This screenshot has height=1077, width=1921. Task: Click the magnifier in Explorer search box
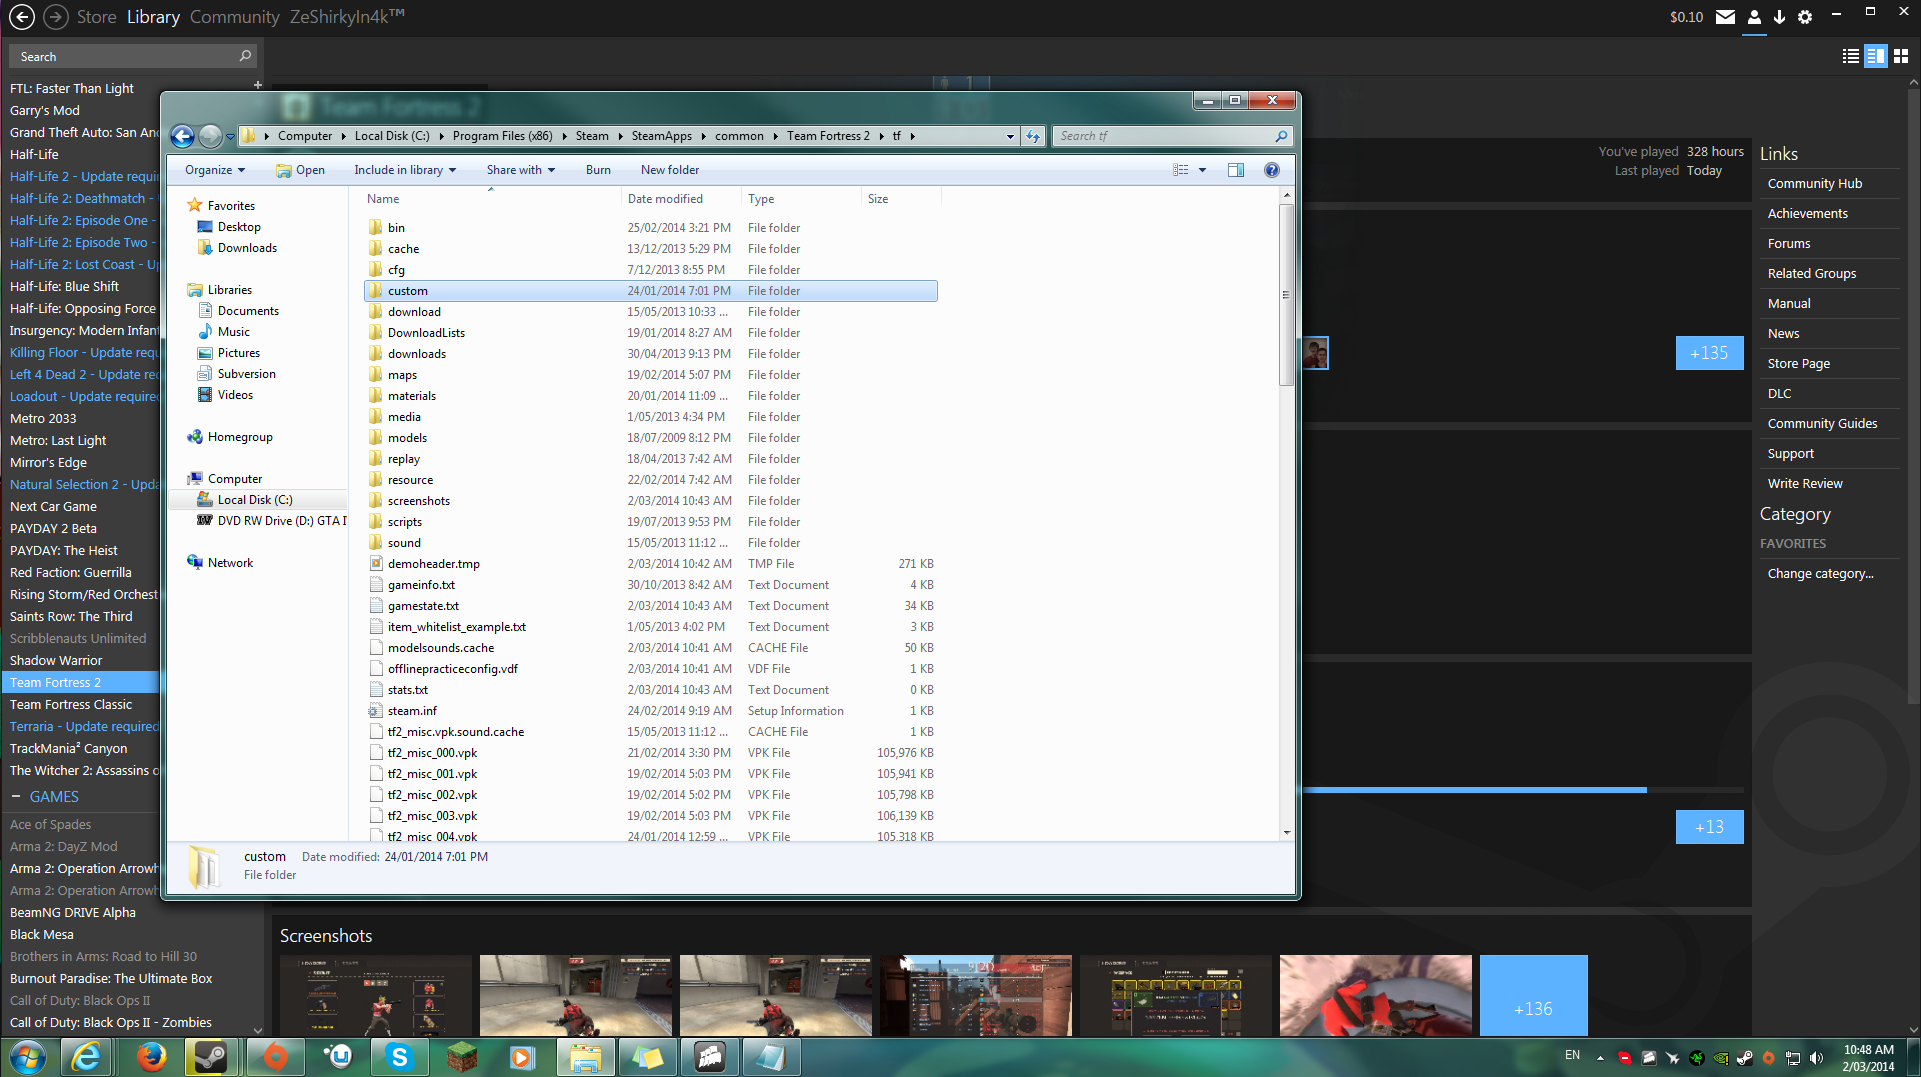(x=1281, y=136)
